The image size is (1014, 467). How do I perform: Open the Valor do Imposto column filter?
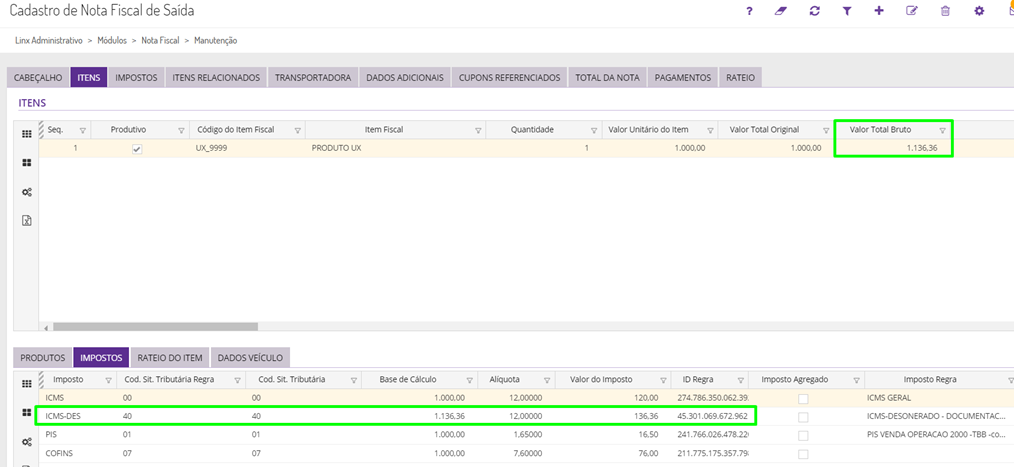pyautogui.click(x=663, y=380)
